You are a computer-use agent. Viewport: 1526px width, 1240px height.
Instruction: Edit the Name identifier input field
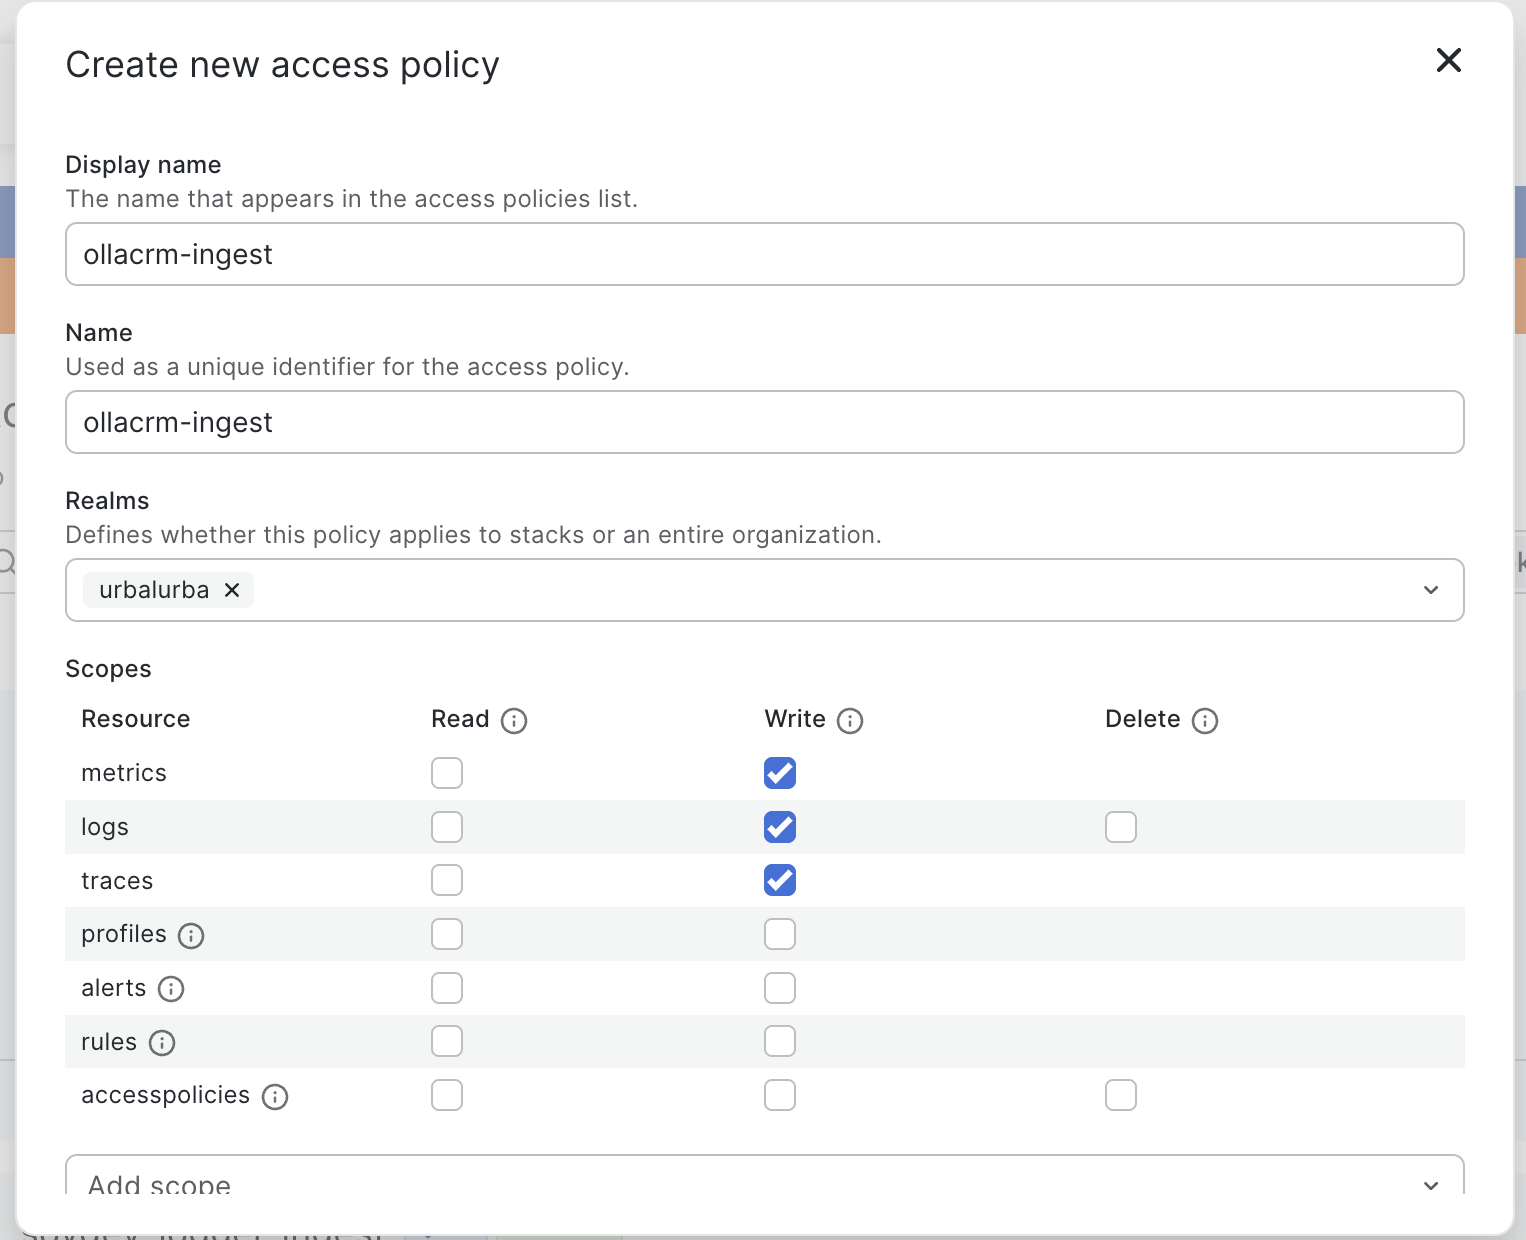tap(765, 422)
